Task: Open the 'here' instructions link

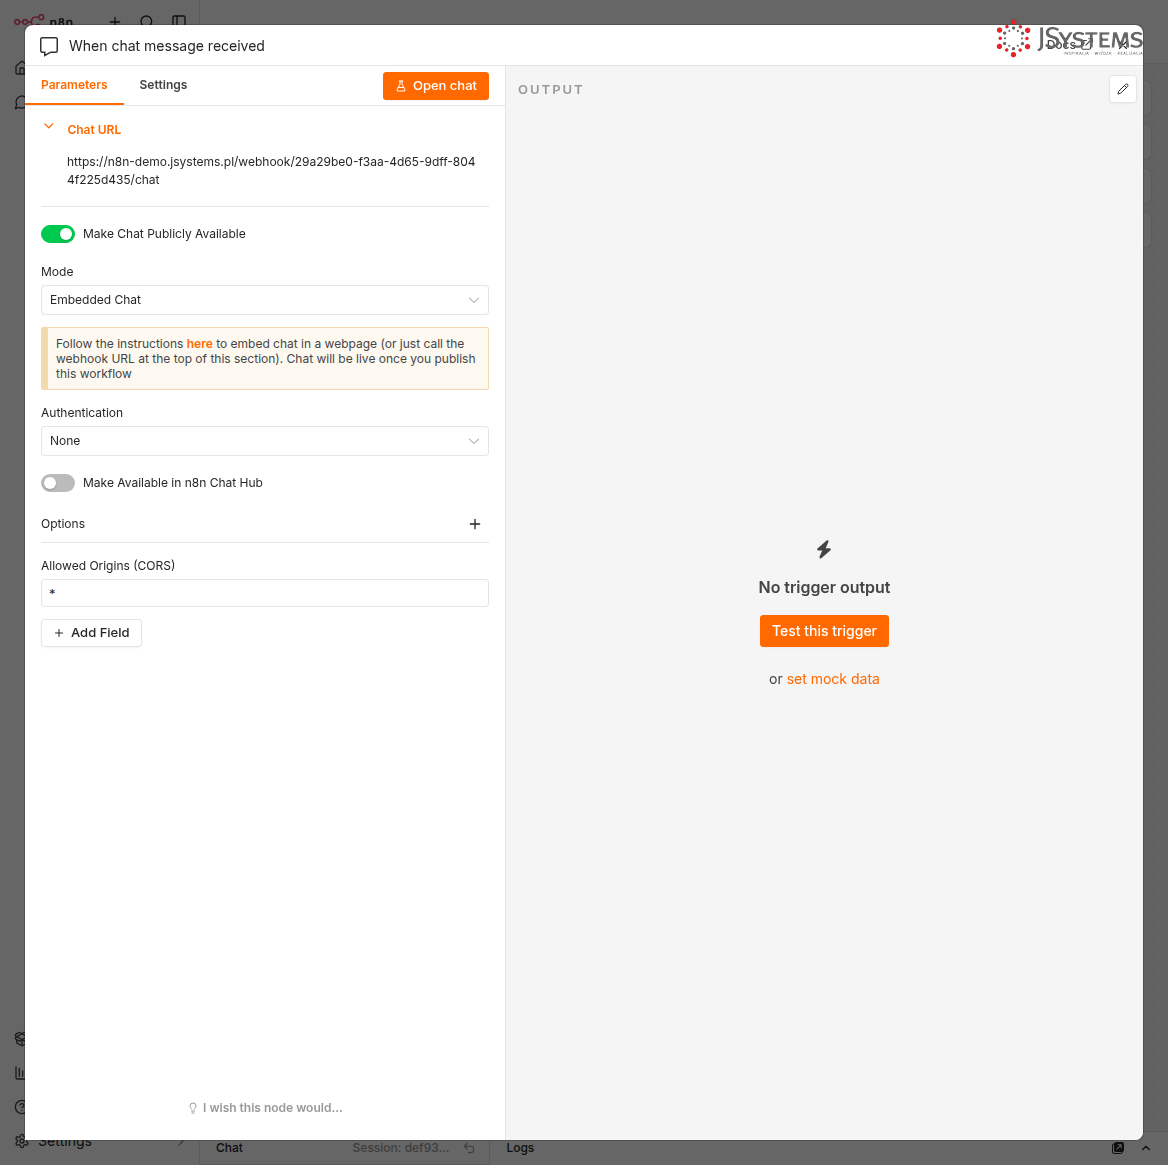Action: click(x=200, y=343)
